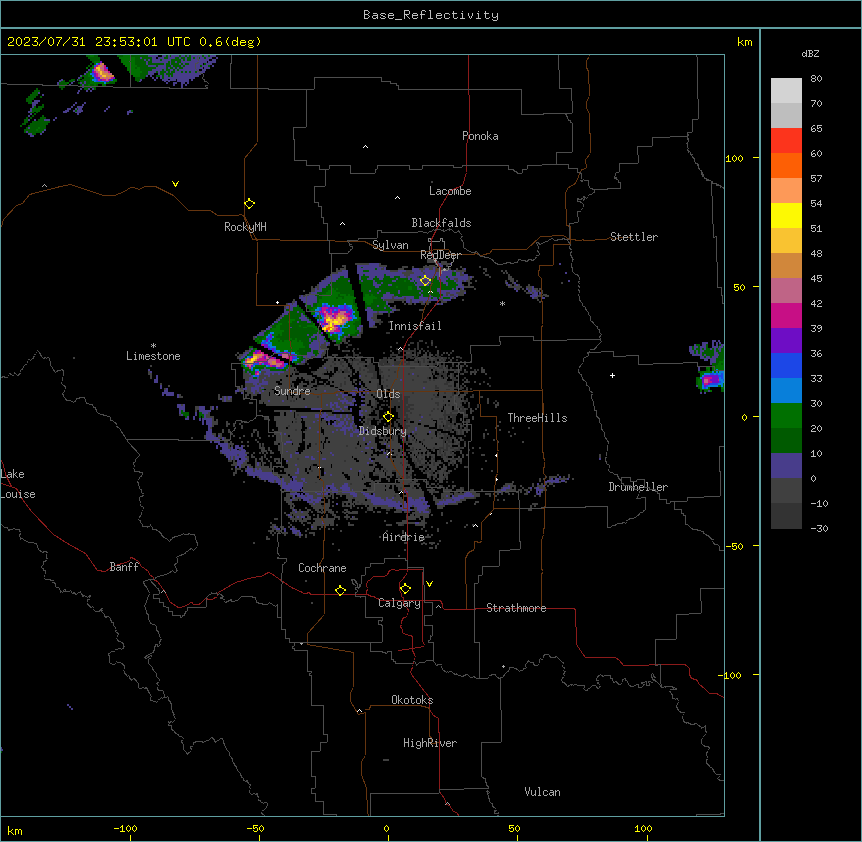862x842 pixels.
Task: Click the asterisk marker above Limestone
Action: pos(153,346)
